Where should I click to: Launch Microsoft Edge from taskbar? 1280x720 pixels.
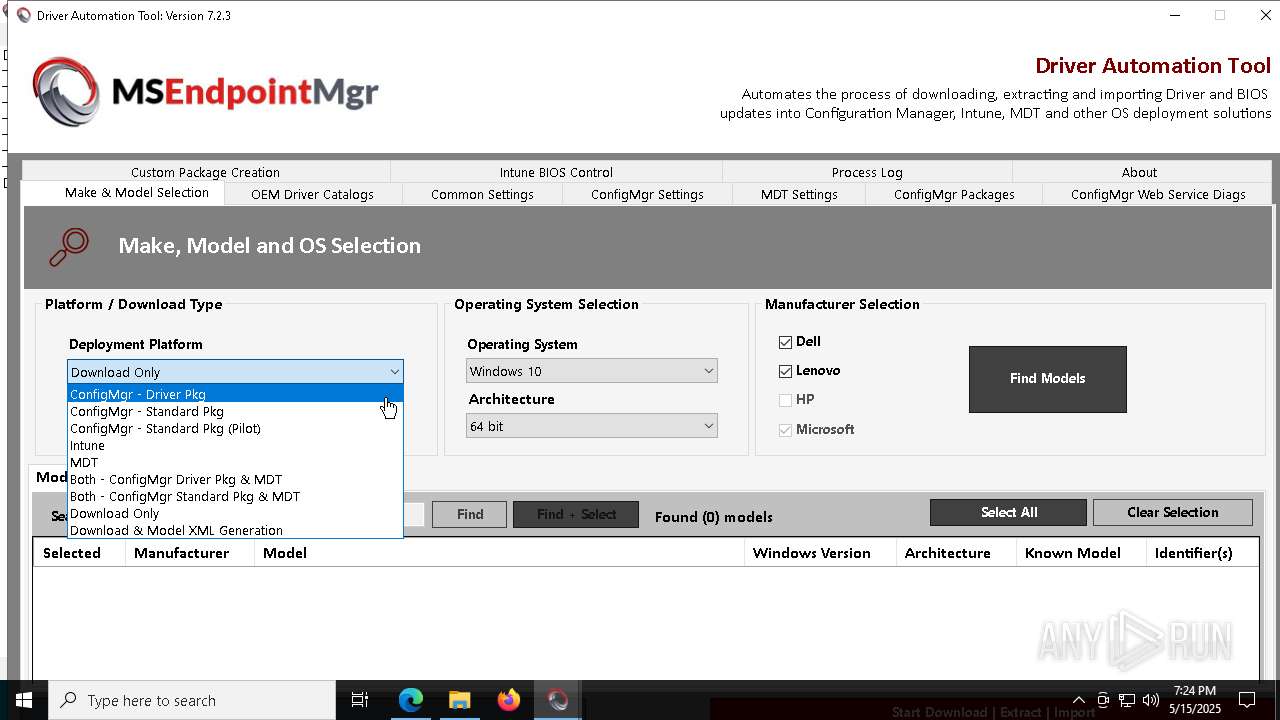click(x=411, y=700)
